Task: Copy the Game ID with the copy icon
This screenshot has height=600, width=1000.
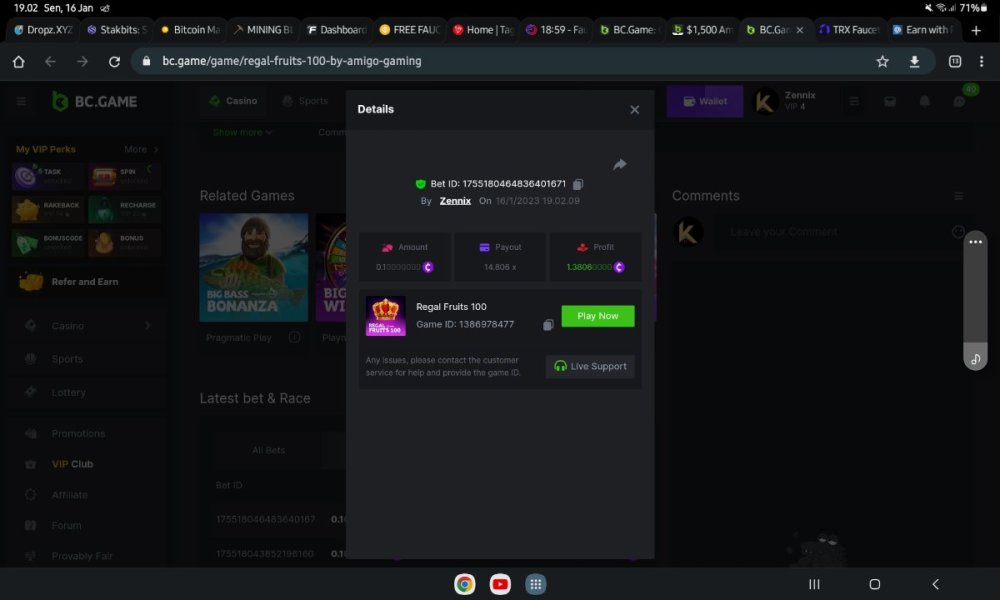Action: (x=547, y=325)
